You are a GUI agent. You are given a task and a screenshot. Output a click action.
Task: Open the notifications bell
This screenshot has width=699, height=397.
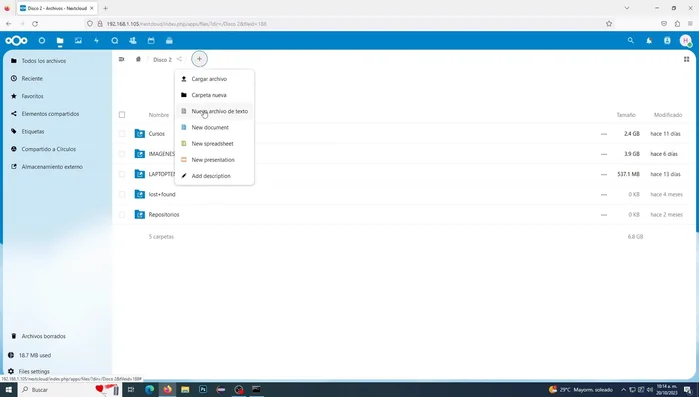pos(649,41)
